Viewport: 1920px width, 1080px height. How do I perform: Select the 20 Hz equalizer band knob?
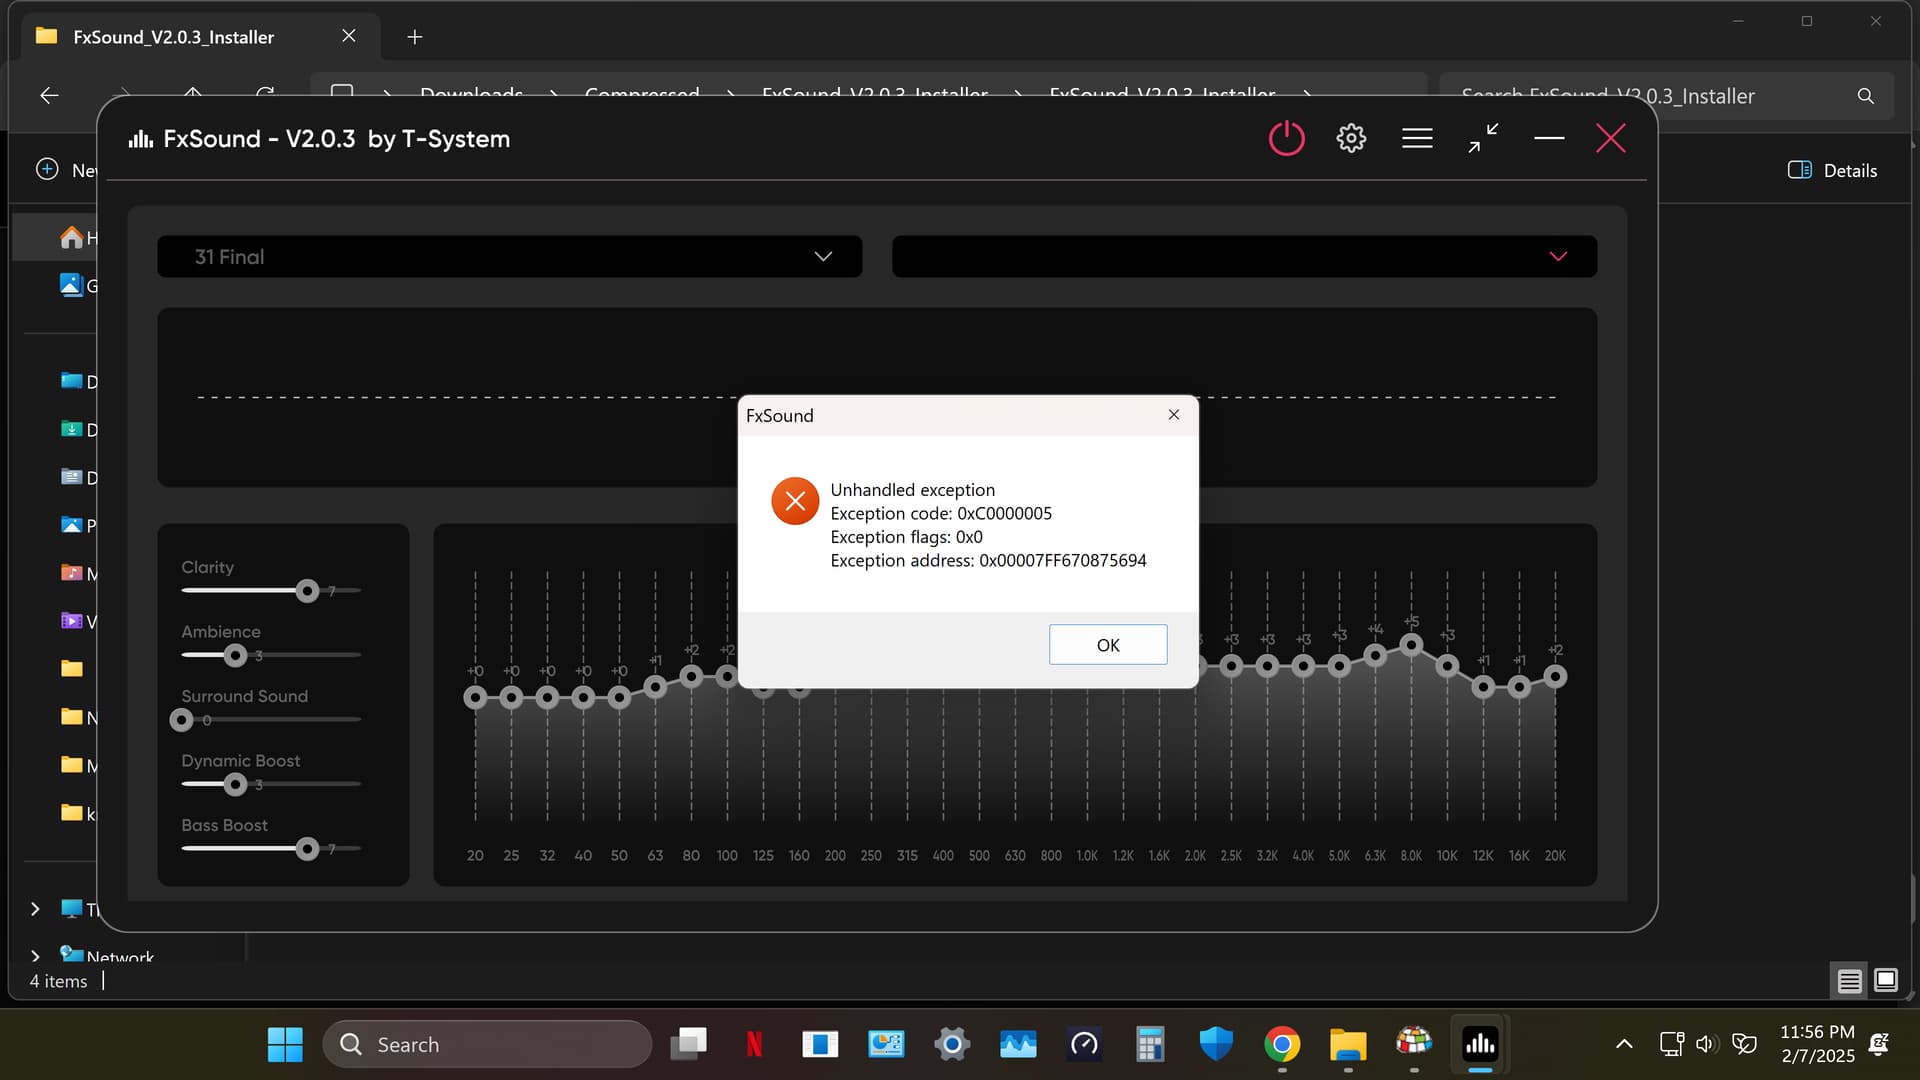tap(475, 697)
